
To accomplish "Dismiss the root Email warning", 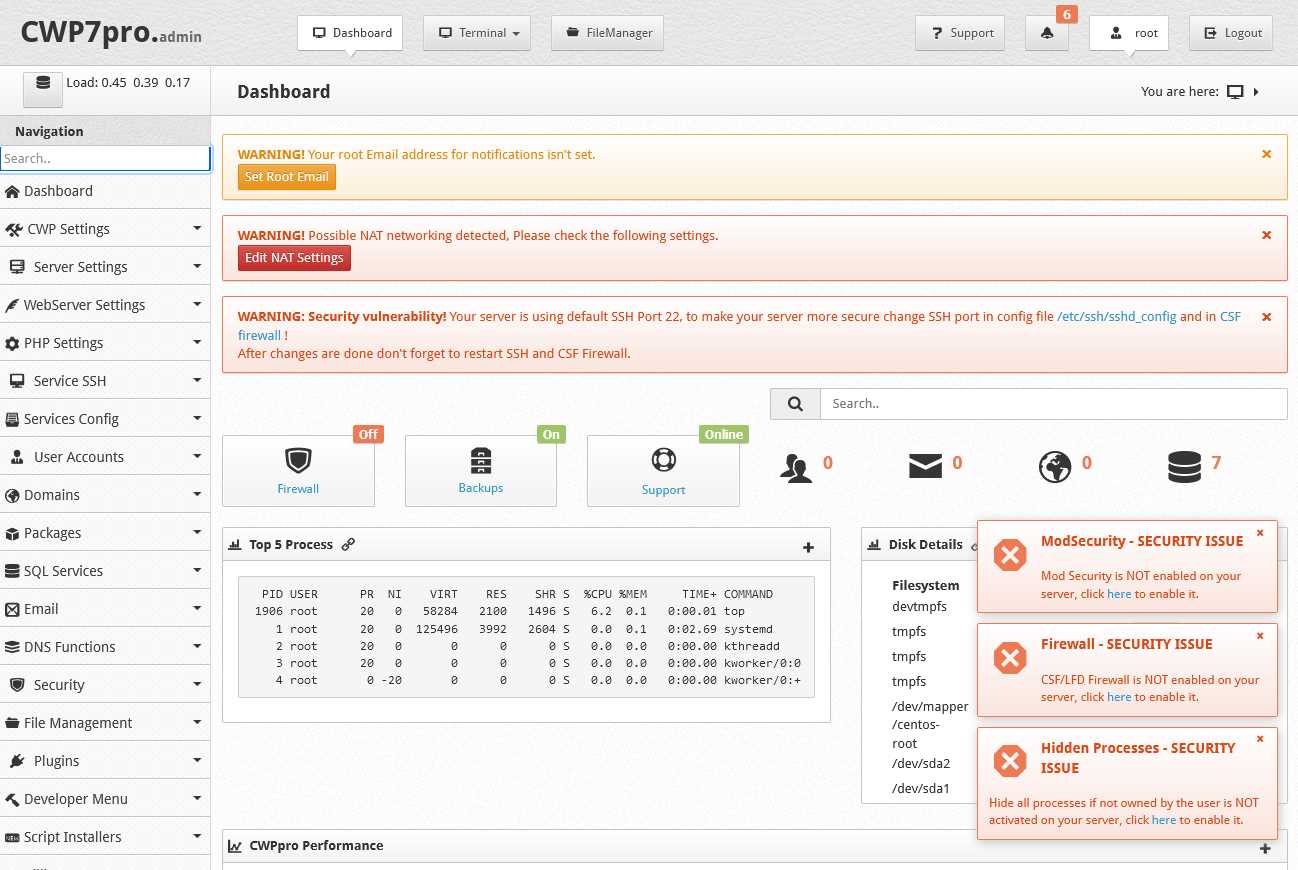I will click(x=1266, y=154).
